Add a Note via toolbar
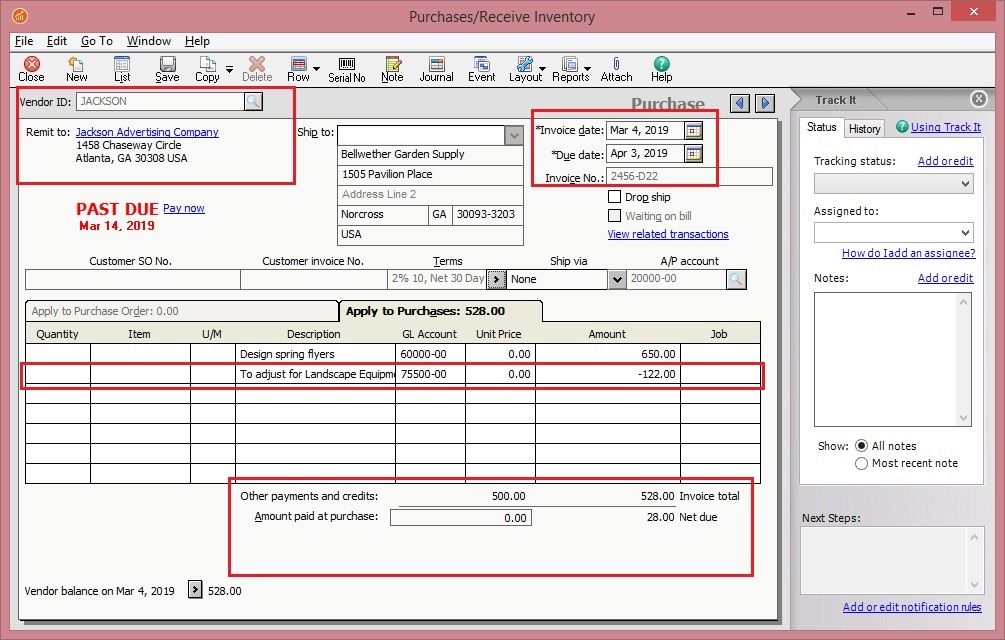This screenshot has width=1005, height=640. coord(392,69)
